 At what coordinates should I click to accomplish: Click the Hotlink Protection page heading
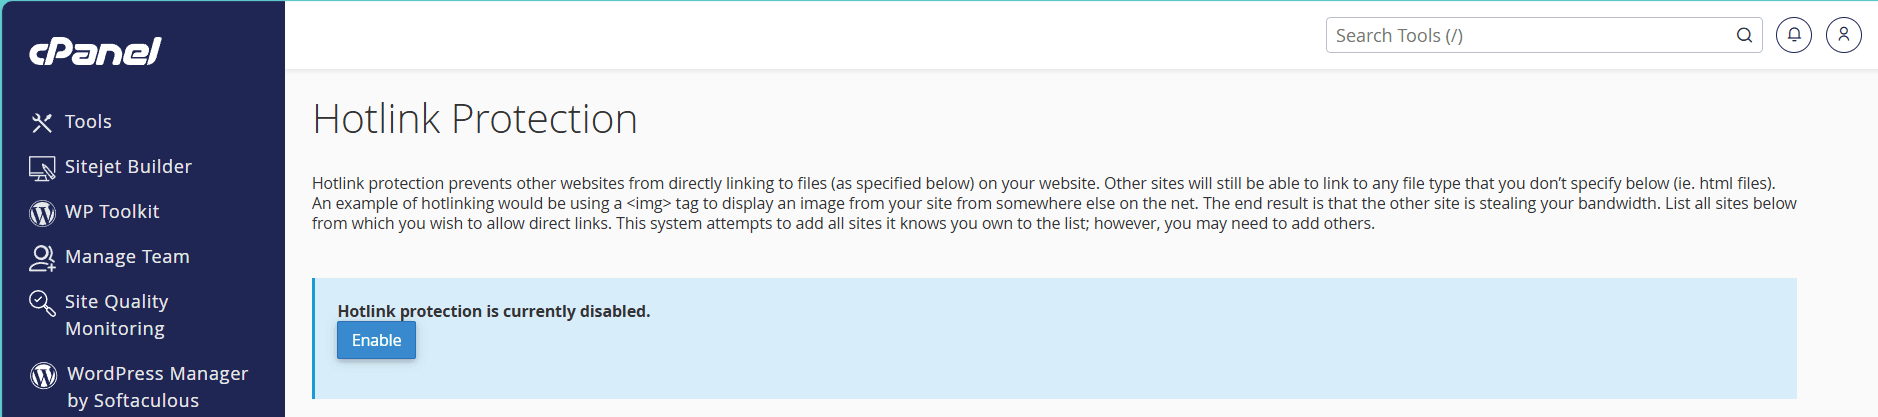475,119
